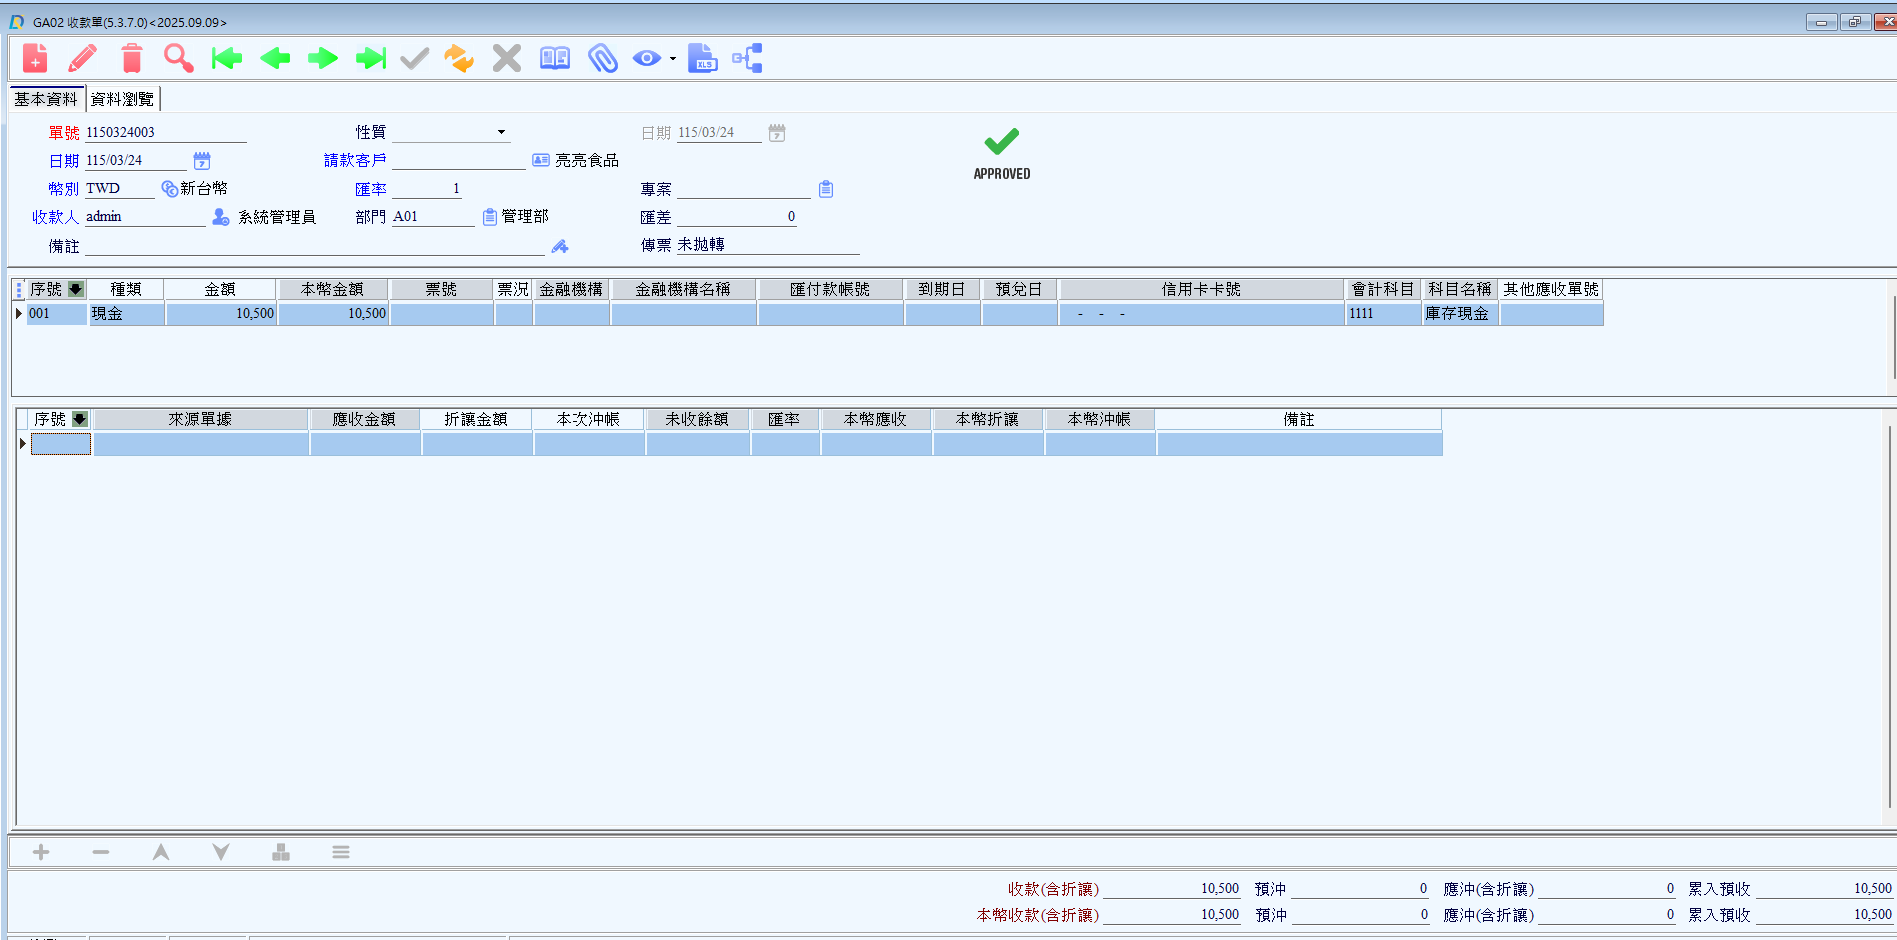Image resolution: width=1897 pixels, height=940 pixels.
Task: Jump to first record with green arrow
Action: coord(227,59)
